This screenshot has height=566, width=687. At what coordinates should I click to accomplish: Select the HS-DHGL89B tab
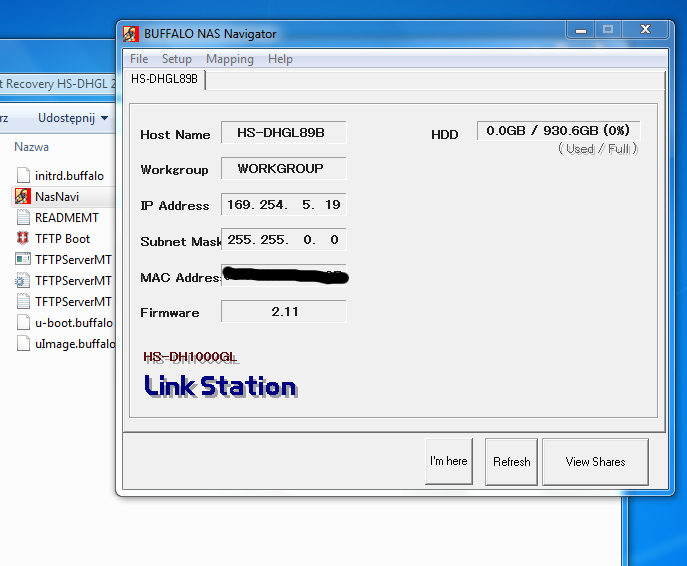coord(164,79)
